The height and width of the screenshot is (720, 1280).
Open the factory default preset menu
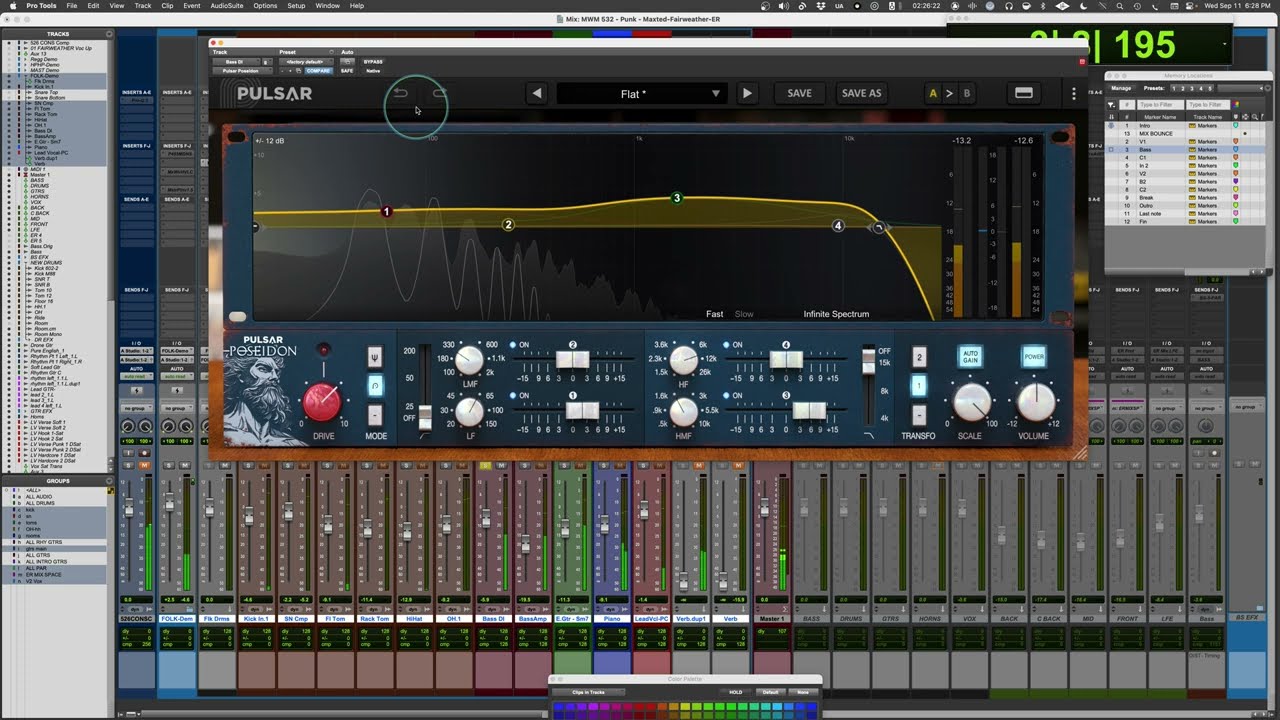(x=304, y=62)
